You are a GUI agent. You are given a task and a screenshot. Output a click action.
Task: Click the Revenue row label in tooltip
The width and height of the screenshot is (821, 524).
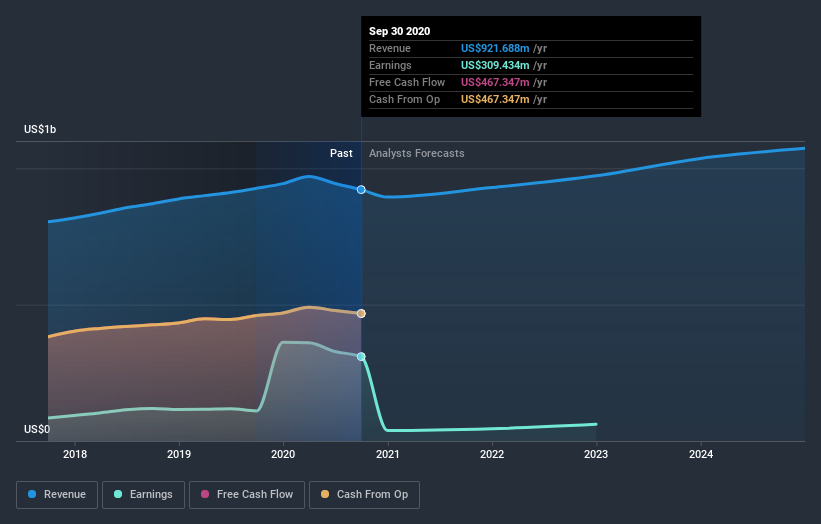click(390, 48)
